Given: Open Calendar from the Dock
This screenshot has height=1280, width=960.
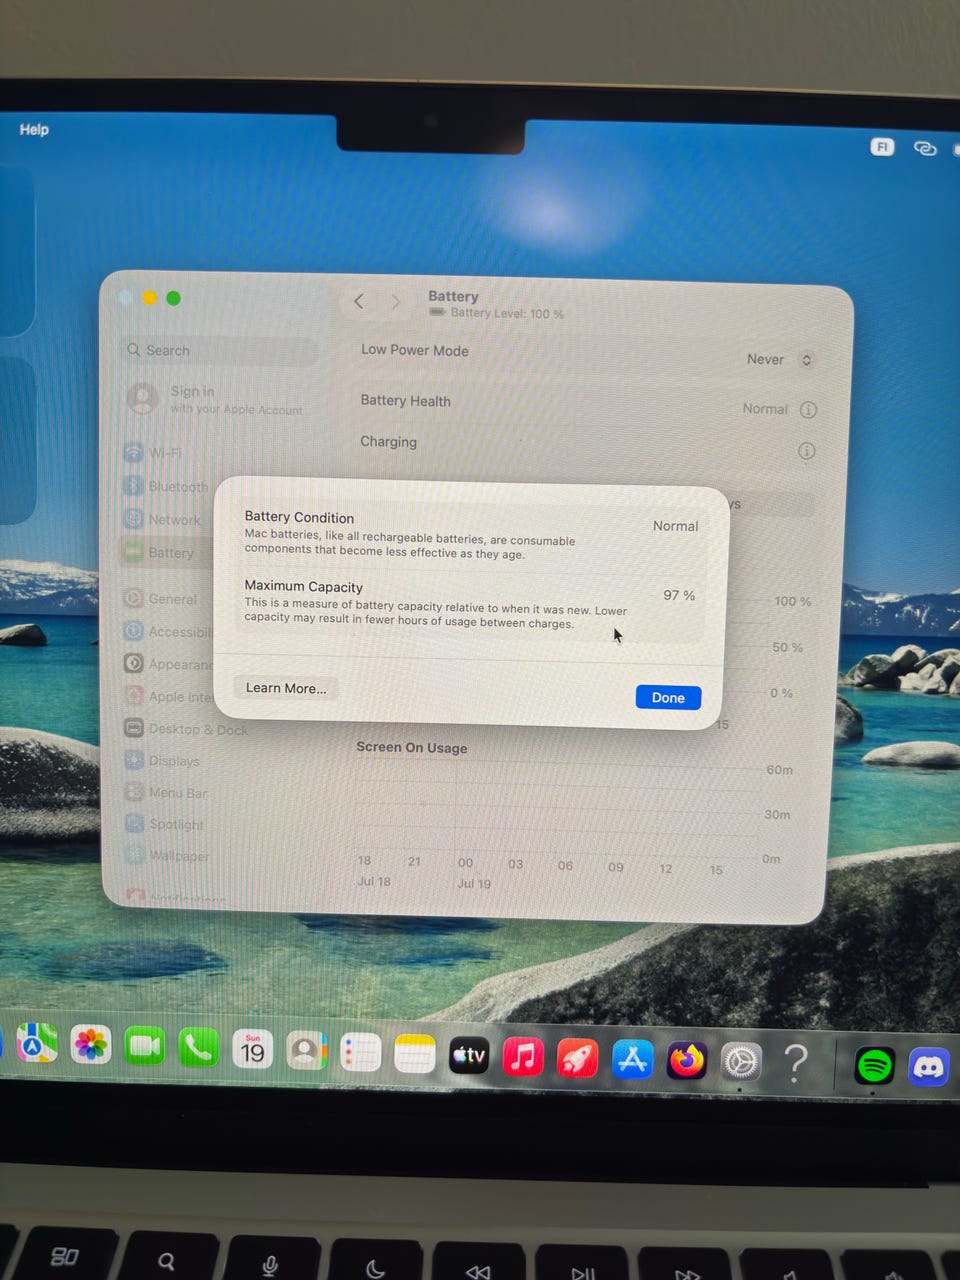Looking at the screenshot, I should point(253,1049).
